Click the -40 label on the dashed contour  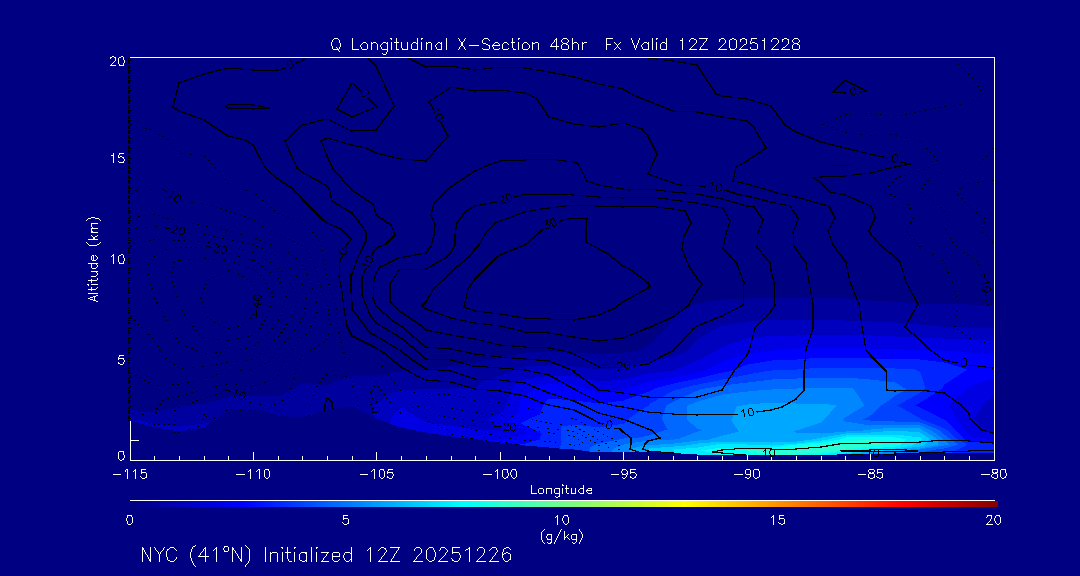coord(256,304)
